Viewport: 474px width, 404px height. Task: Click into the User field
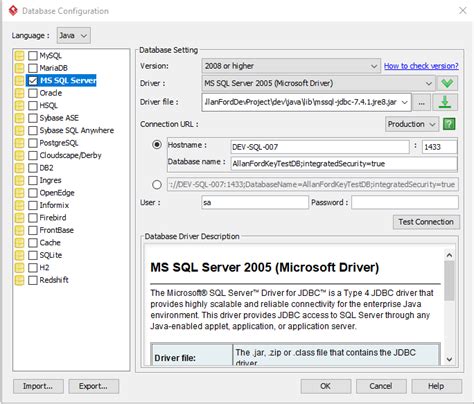coord(255,202)
